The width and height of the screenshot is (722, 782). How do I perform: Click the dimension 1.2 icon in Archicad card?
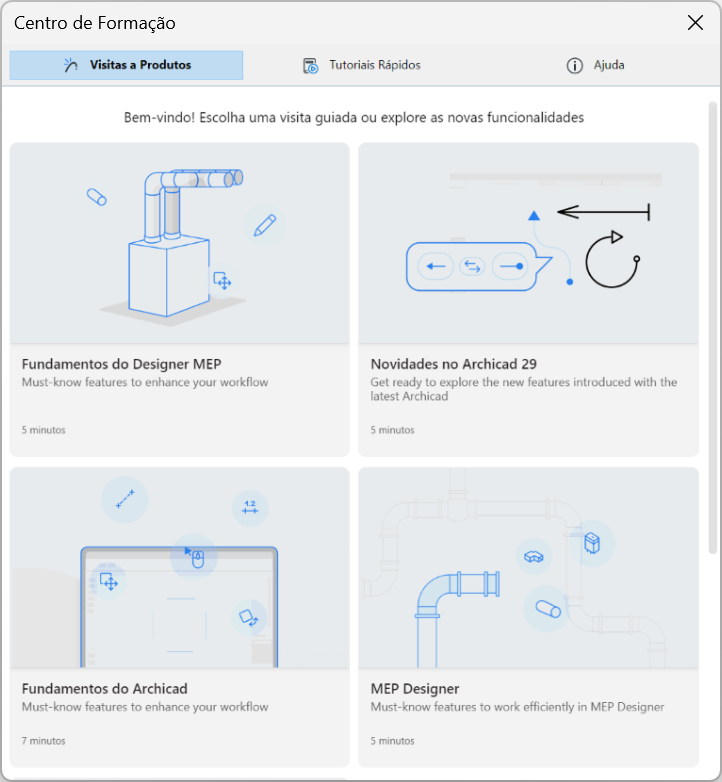point(250,507)
